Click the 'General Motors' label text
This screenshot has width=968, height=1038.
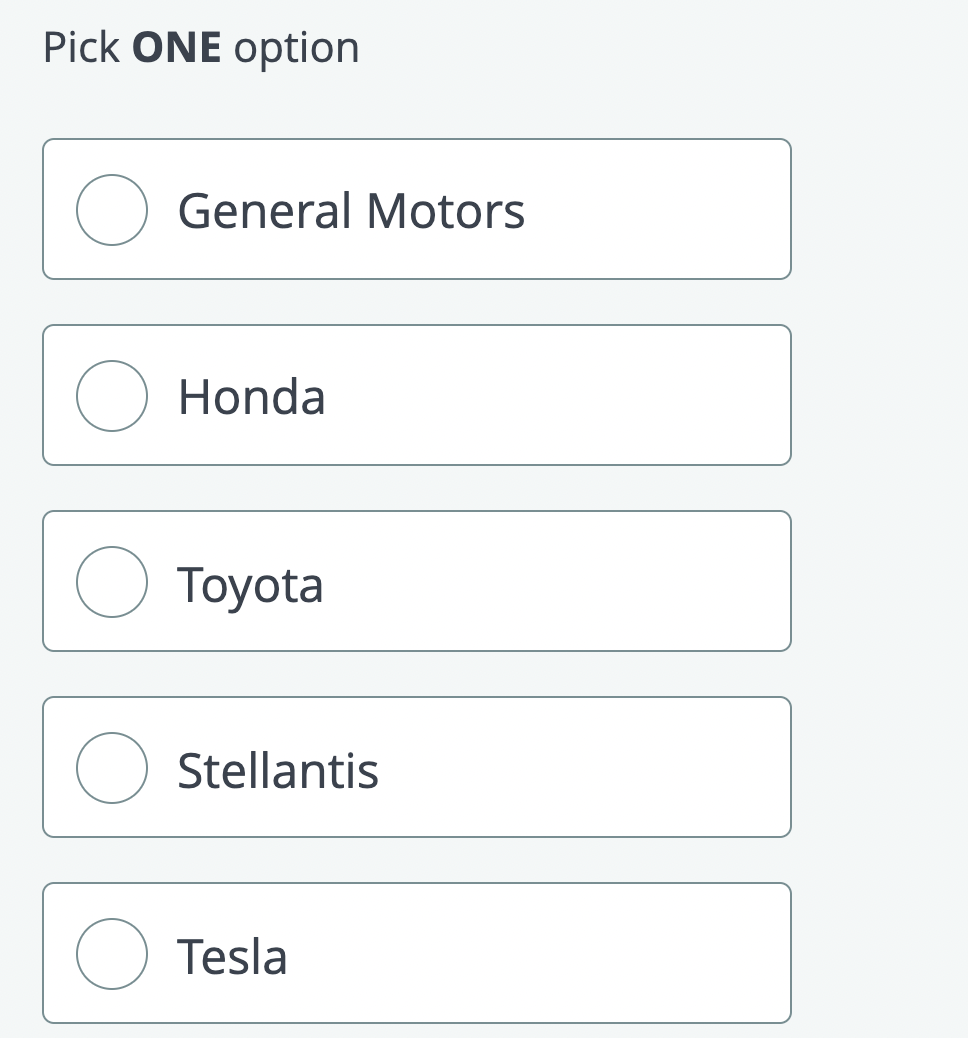pyautogui.click(x=352, y=211)
